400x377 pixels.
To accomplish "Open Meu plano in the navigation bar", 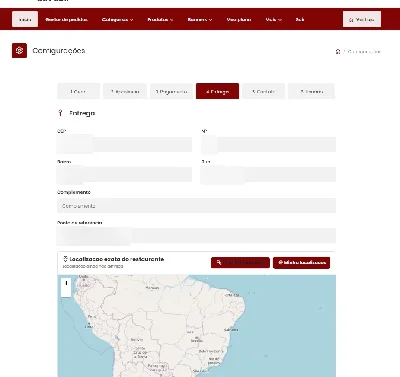I will [239, 20].
